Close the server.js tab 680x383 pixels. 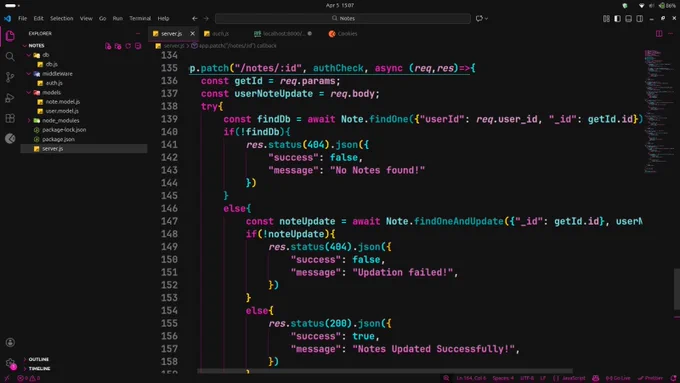193,33
